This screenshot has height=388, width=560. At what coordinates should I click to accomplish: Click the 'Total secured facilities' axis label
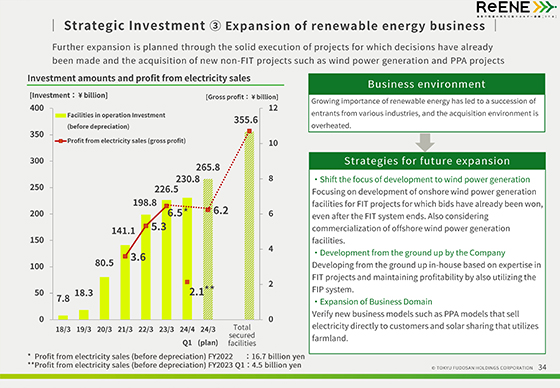[x=242, y=335]
